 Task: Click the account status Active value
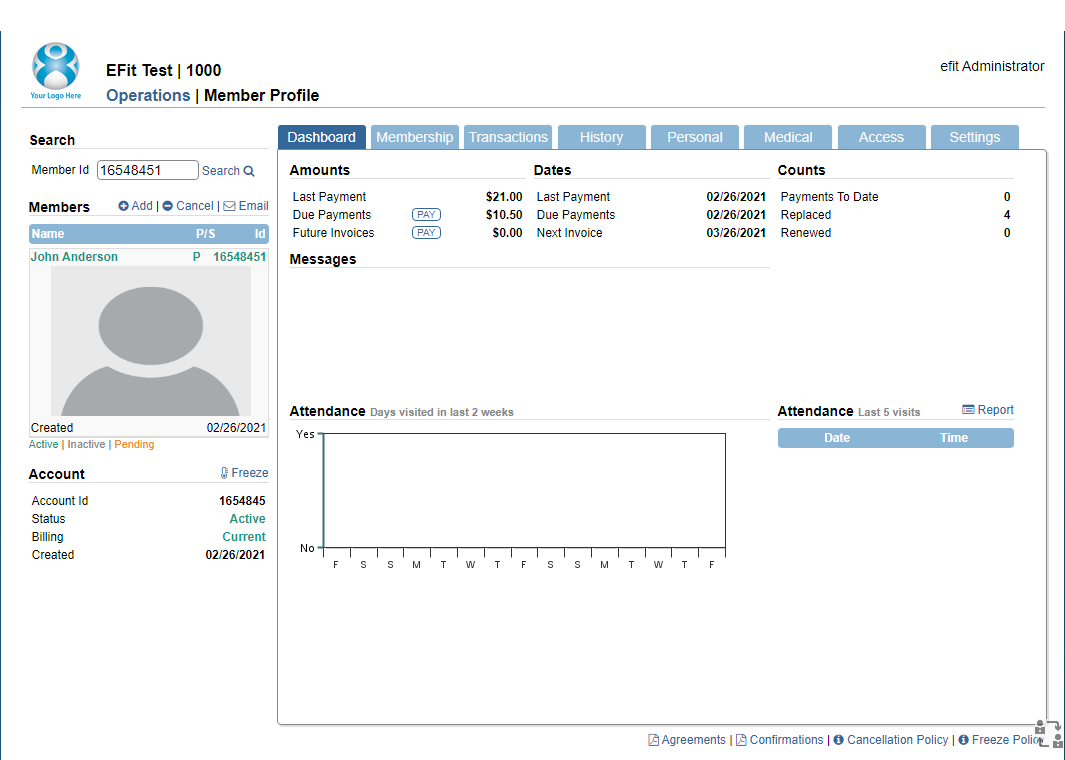(247, 519)
